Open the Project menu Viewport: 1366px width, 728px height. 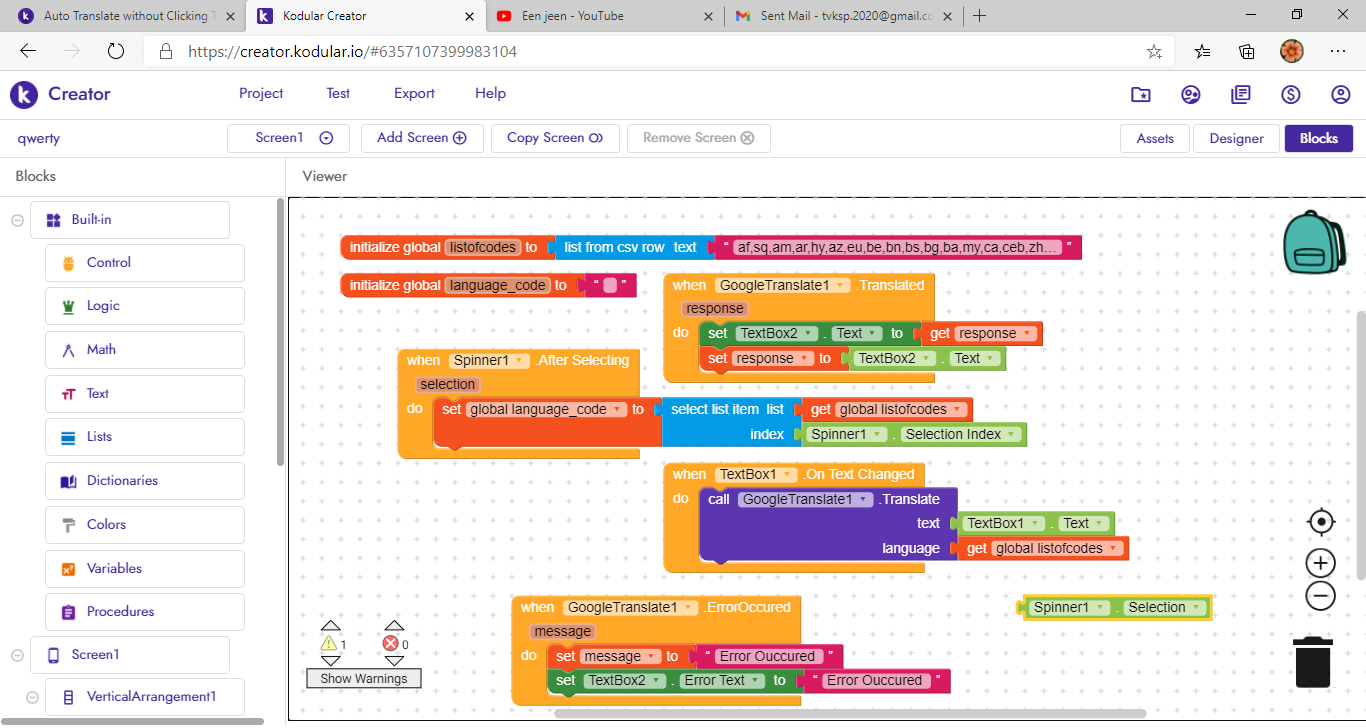[x=261, y=93]
